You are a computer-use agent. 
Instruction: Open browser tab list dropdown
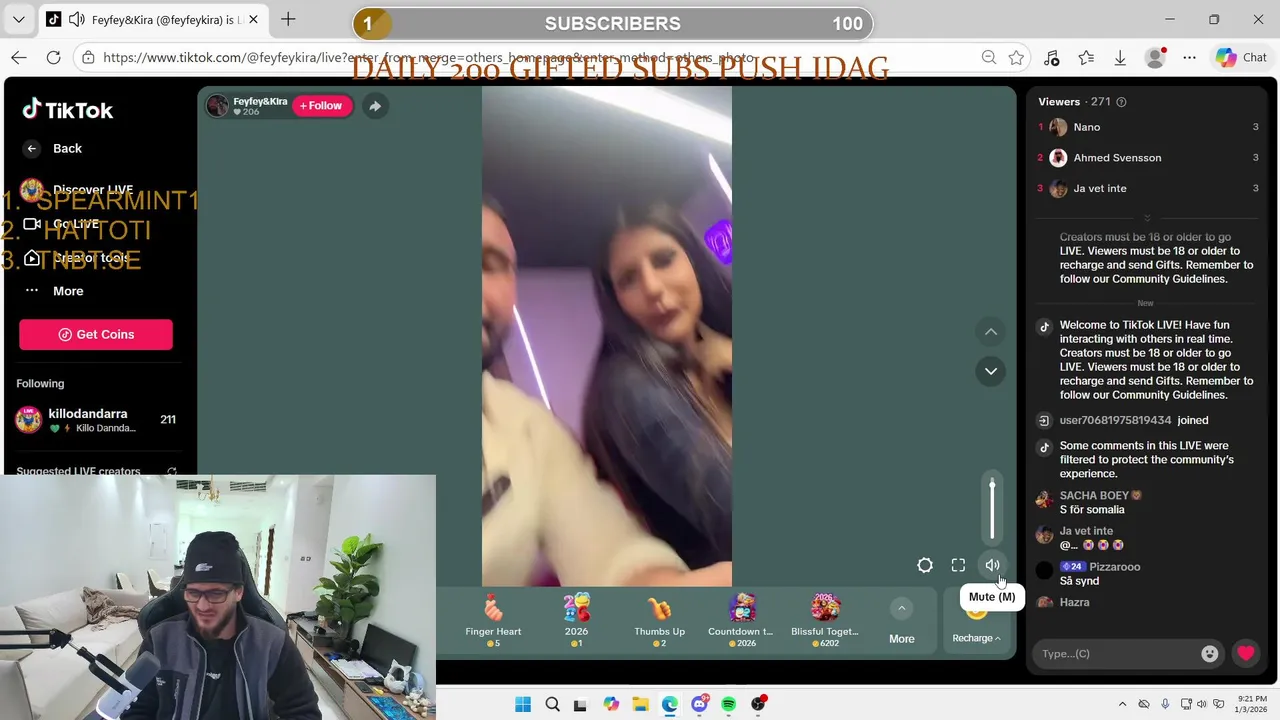(18, 19)
